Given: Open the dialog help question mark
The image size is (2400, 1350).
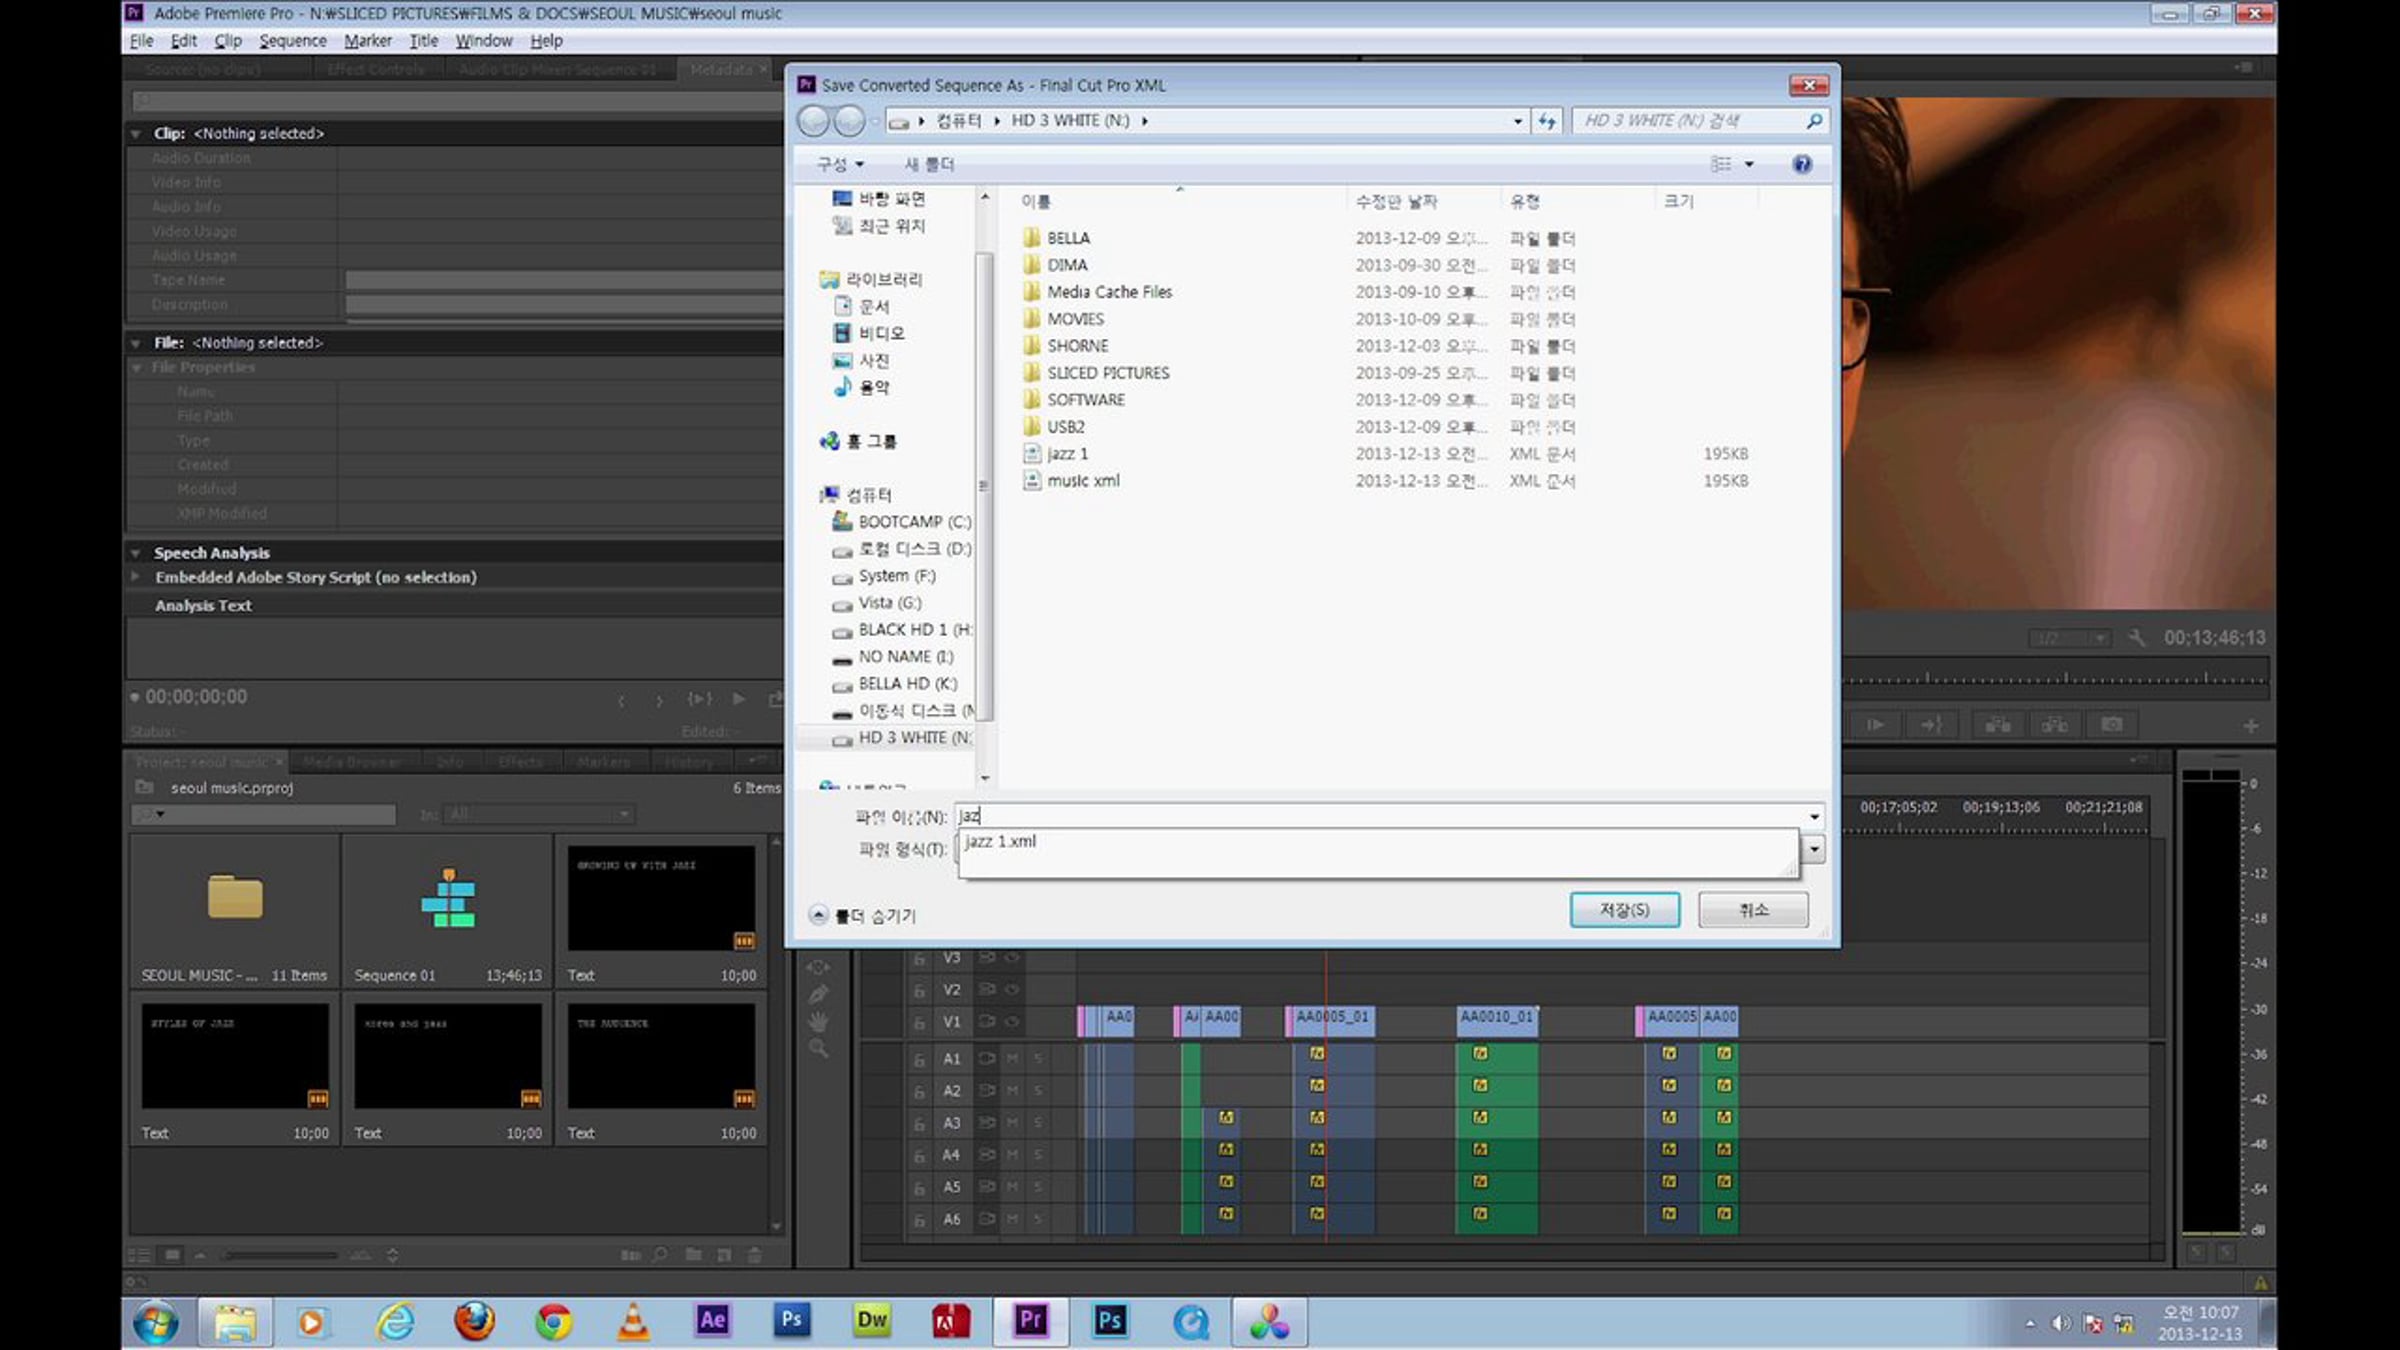Looking at the screenshot, I should 1802,164.
